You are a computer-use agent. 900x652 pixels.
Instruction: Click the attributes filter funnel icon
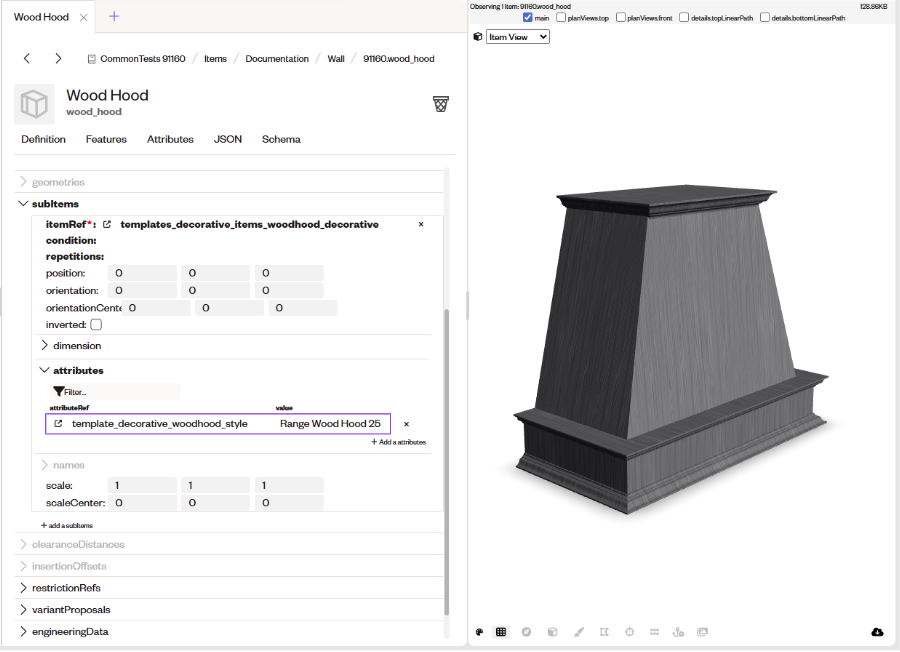(59, 391)
